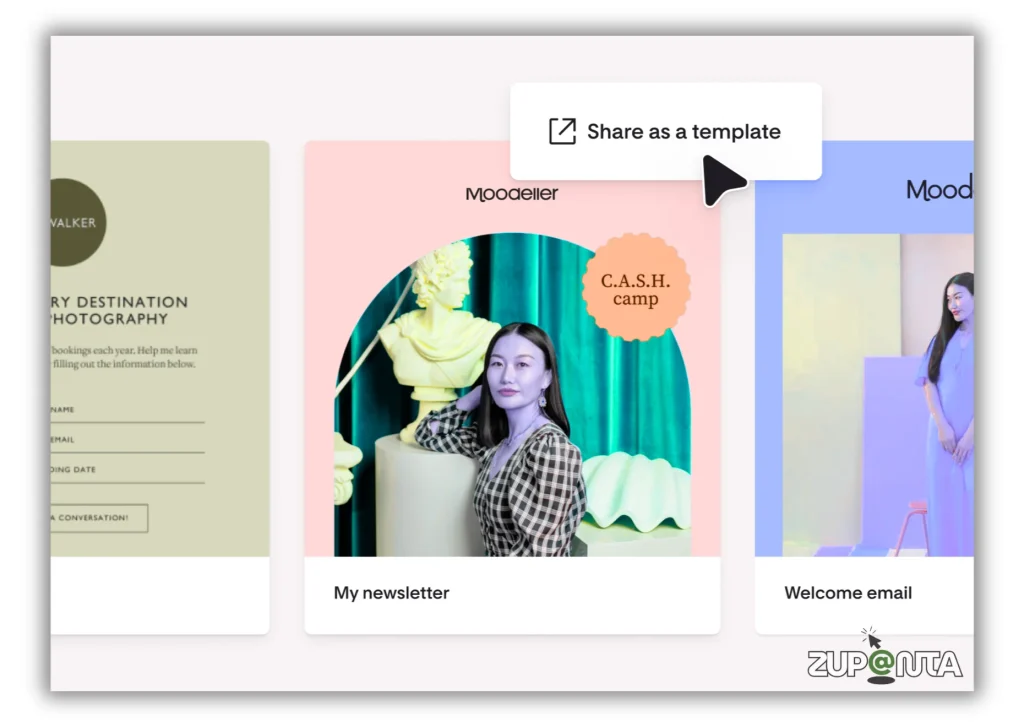1024x727 pixels.
Task: Click the Moodeller logo on the pink newsletter
Action: [512, 193]
